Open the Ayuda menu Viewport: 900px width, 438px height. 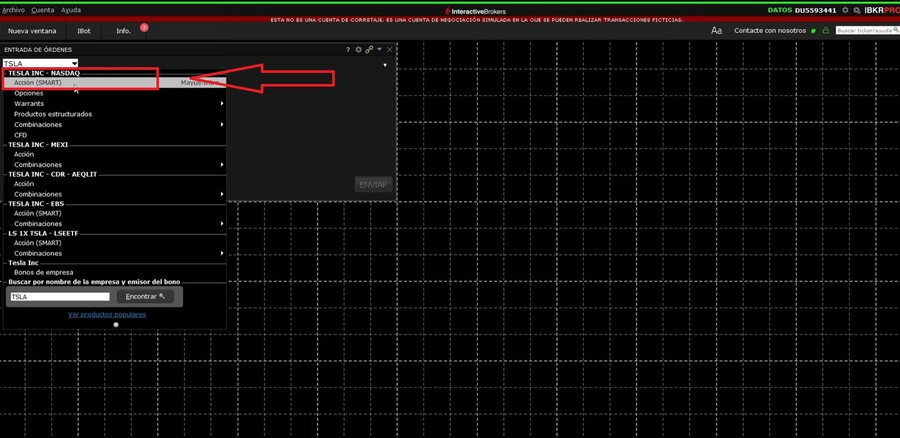71,10
